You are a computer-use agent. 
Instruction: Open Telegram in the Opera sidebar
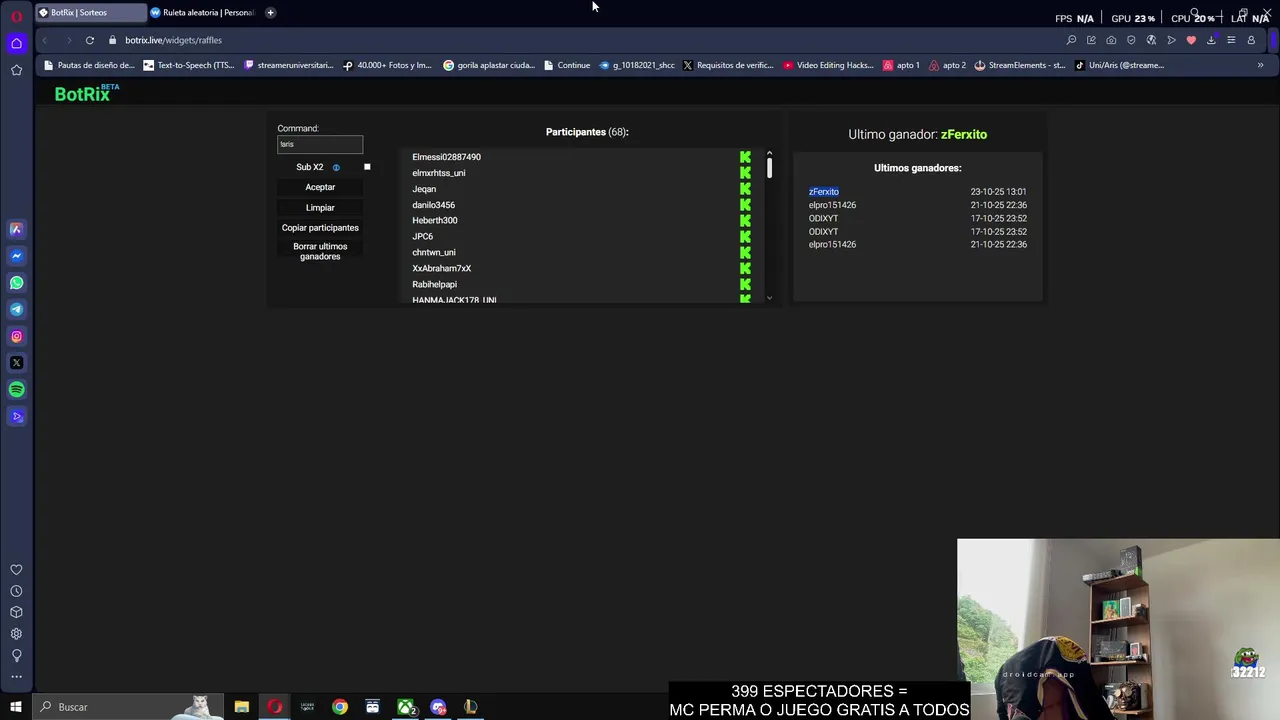point(16,310)
